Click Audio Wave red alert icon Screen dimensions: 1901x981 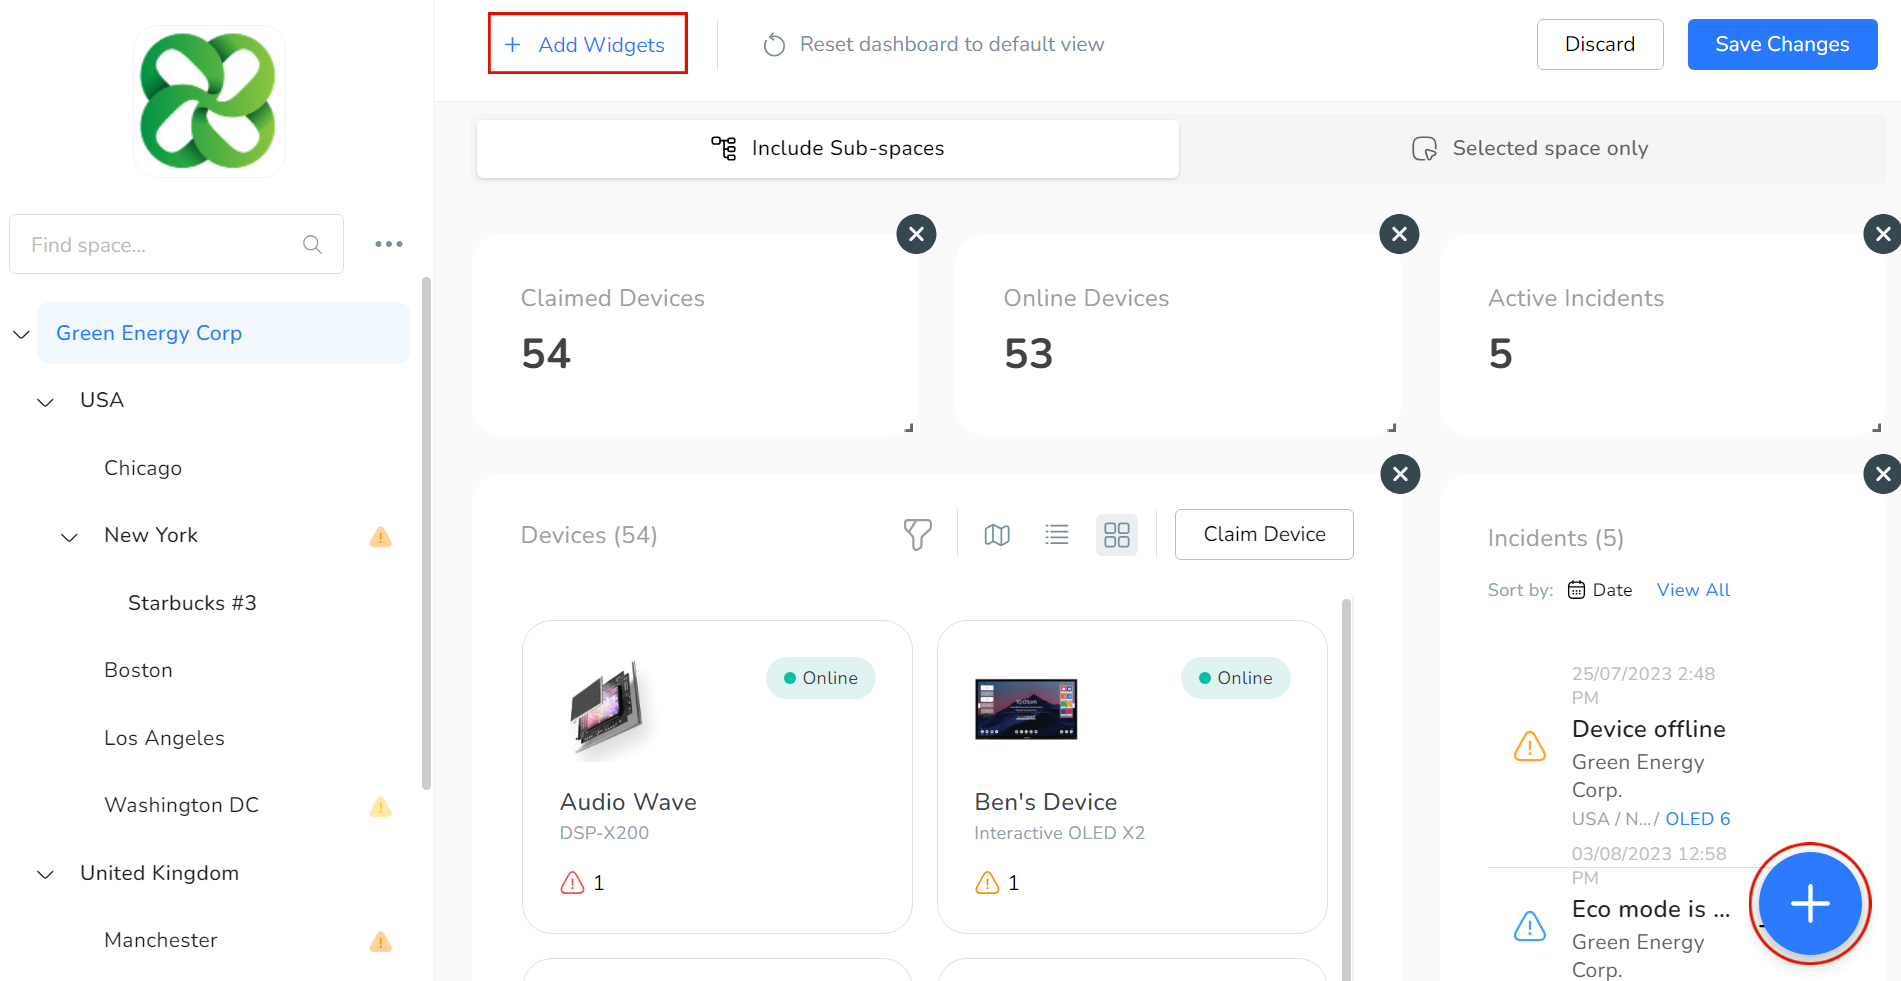click(572, 883)
